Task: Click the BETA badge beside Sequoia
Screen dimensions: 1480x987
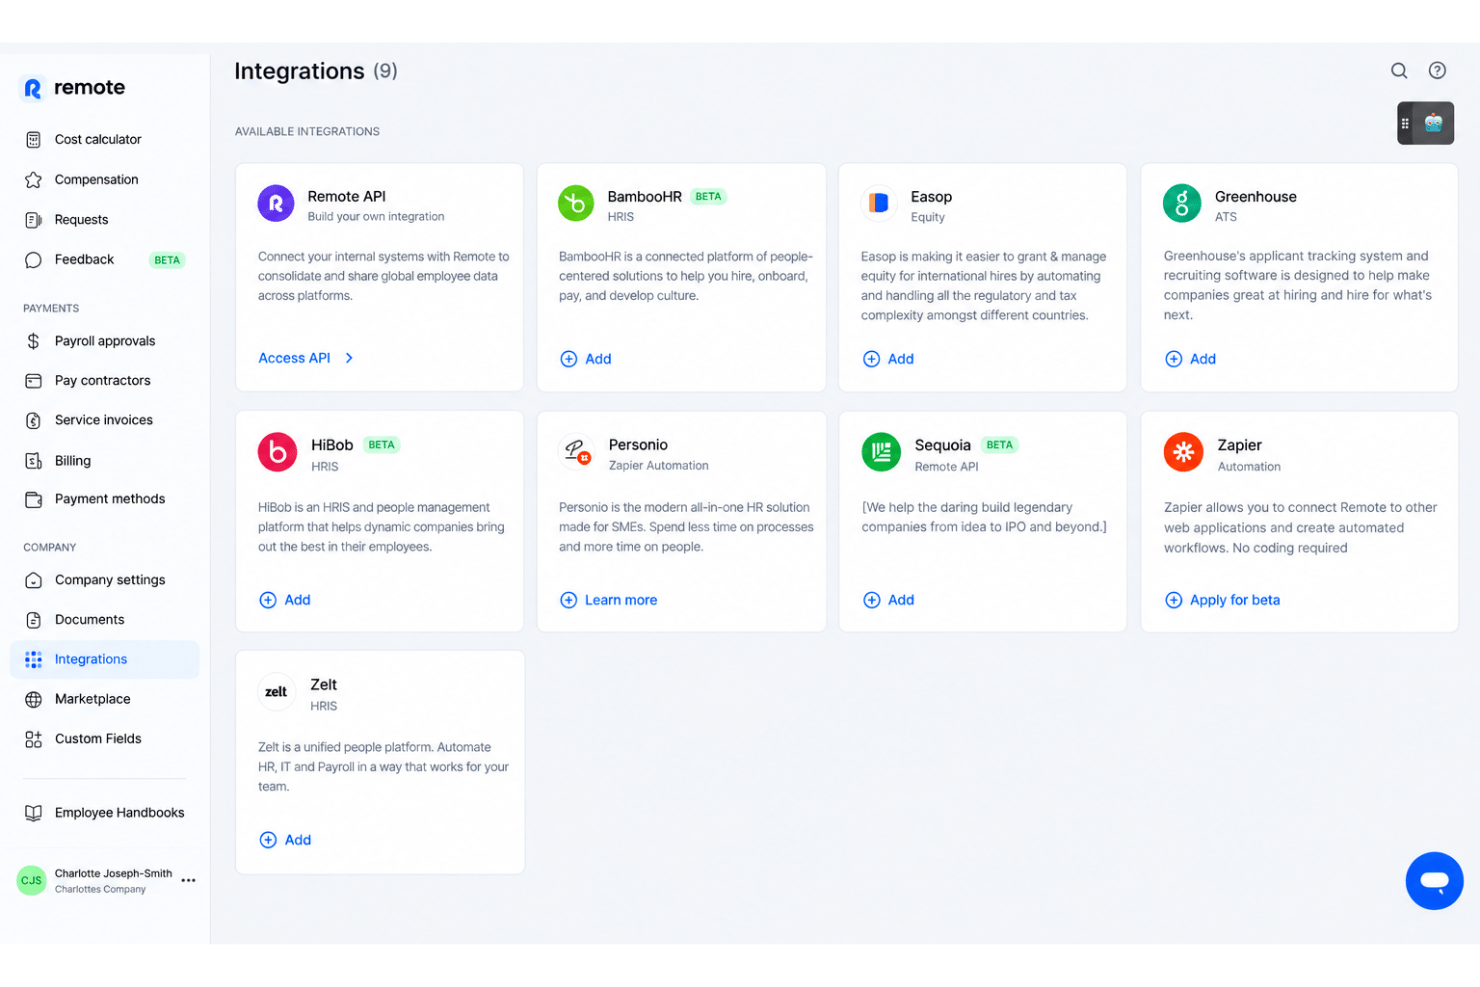Action: [x=999, y=445]
